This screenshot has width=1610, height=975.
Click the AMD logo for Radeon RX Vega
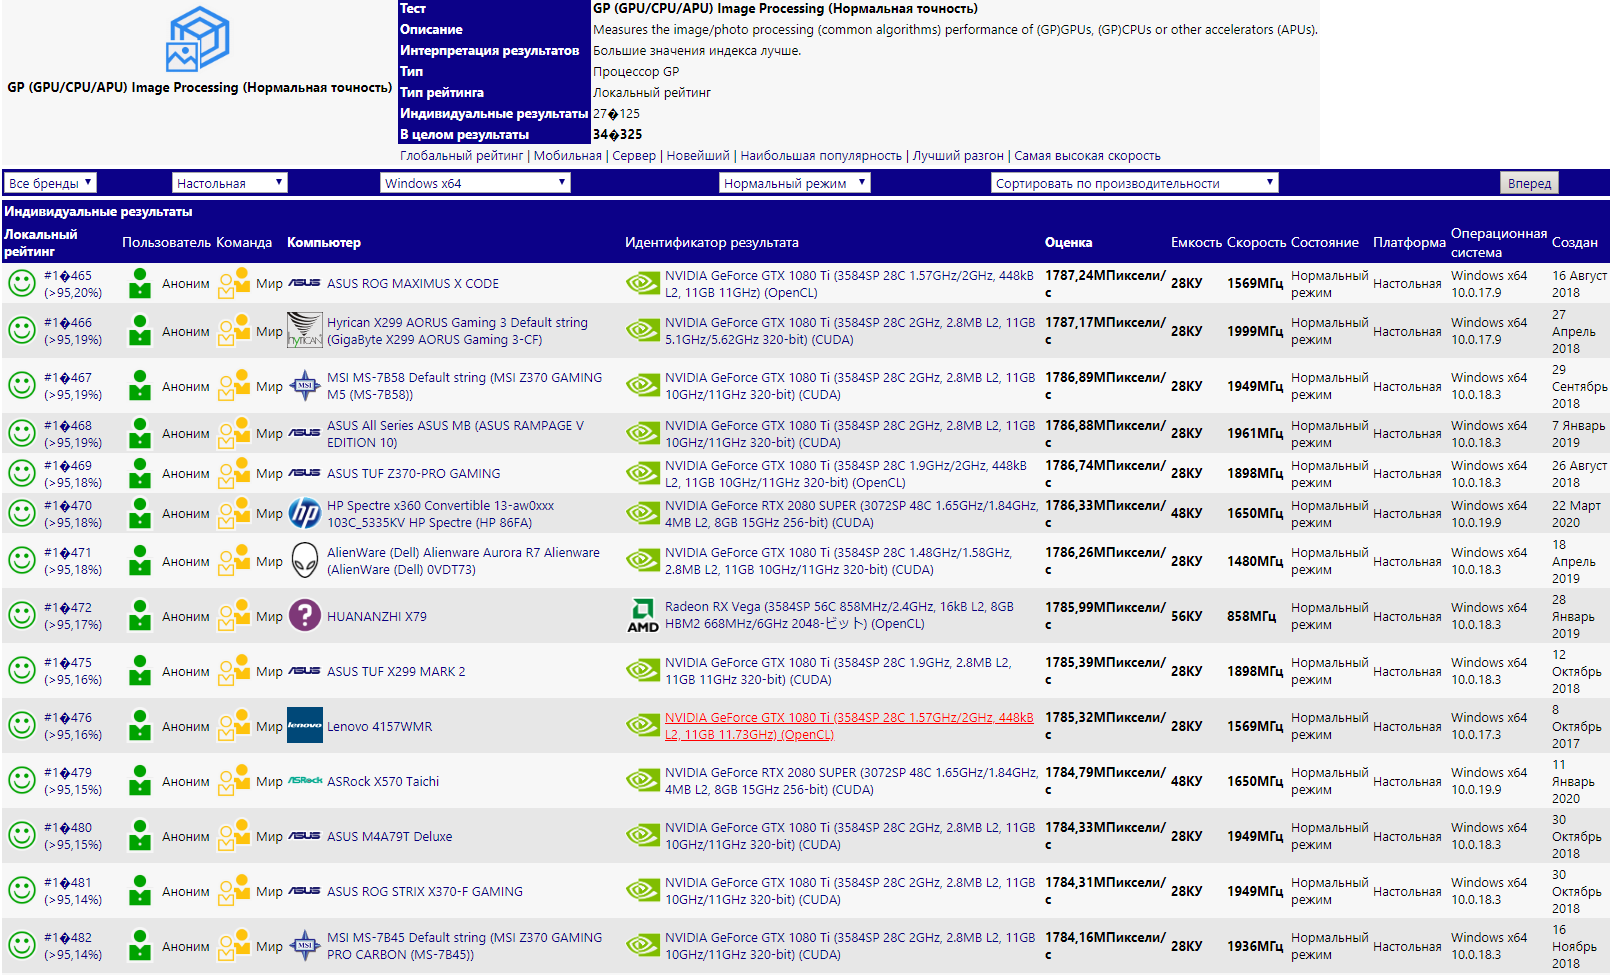tap(643, 615)
